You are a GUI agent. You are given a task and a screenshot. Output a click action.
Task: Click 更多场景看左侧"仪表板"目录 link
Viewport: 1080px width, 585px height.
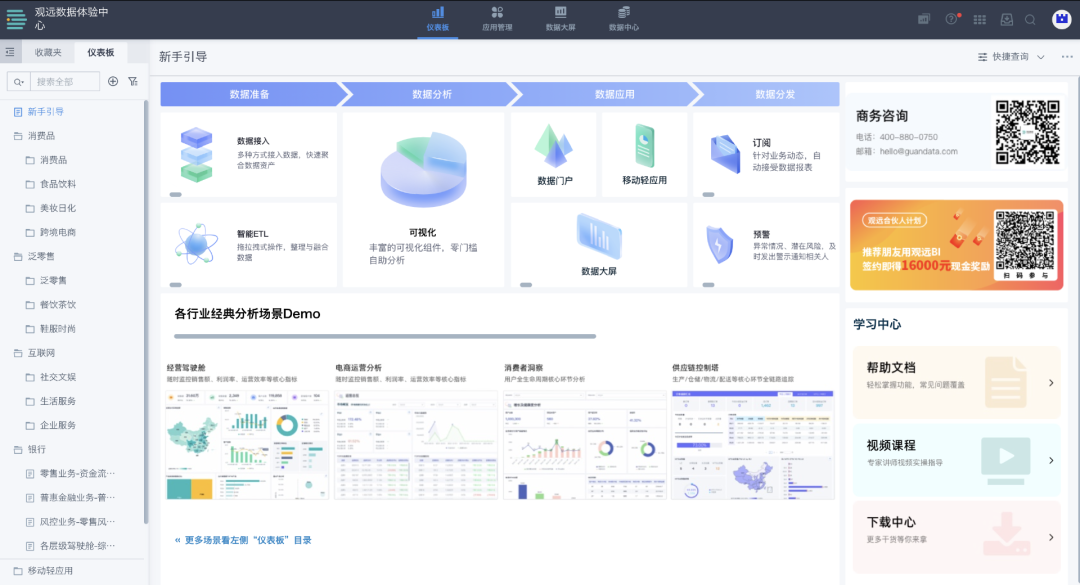[x=243, y=540]
